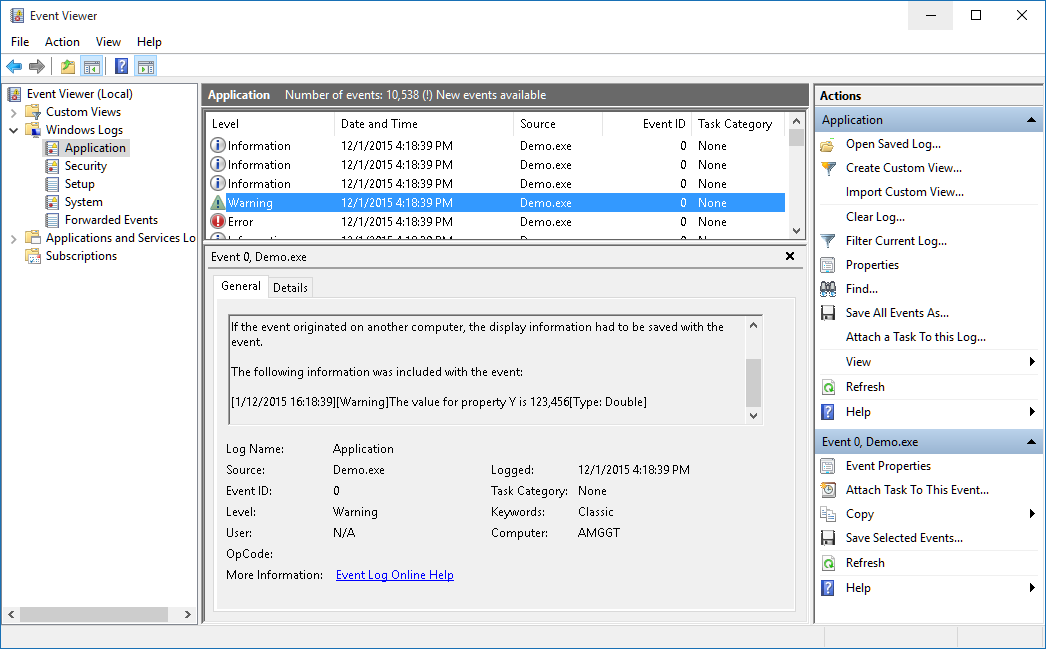Collapse the Application actions section
The image size is (1046, 649).
pos(1031,120)
